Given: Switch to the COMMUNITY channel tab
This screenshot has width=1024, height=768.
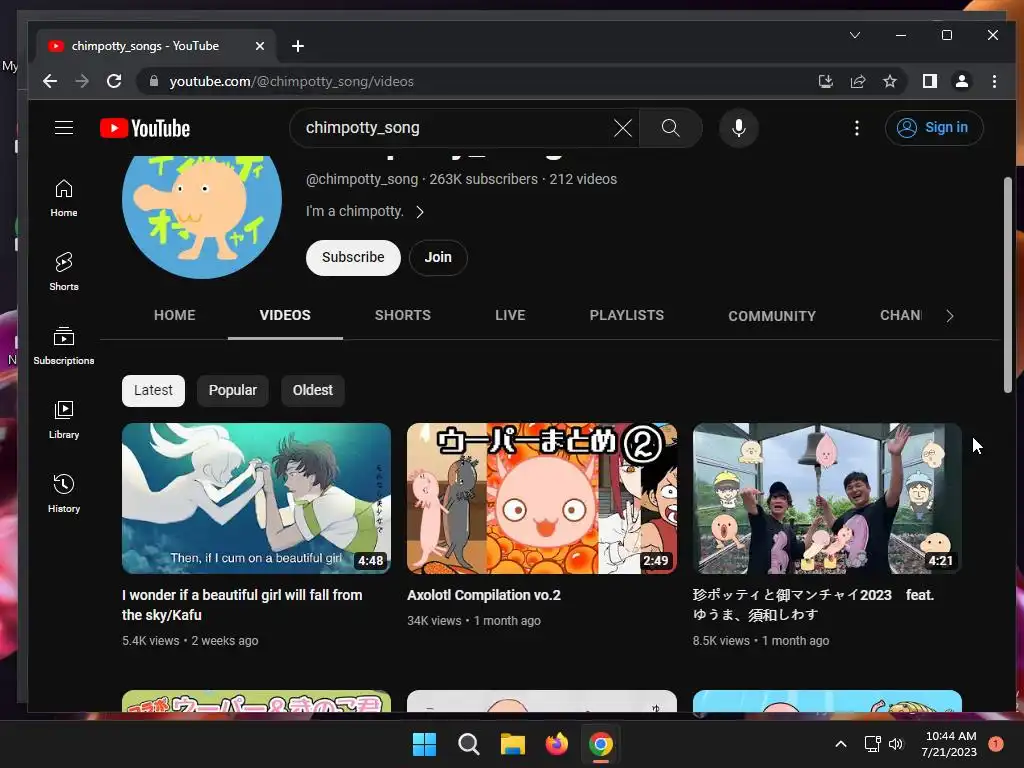Looking at the screenshot, I should [x=772, y=316].
